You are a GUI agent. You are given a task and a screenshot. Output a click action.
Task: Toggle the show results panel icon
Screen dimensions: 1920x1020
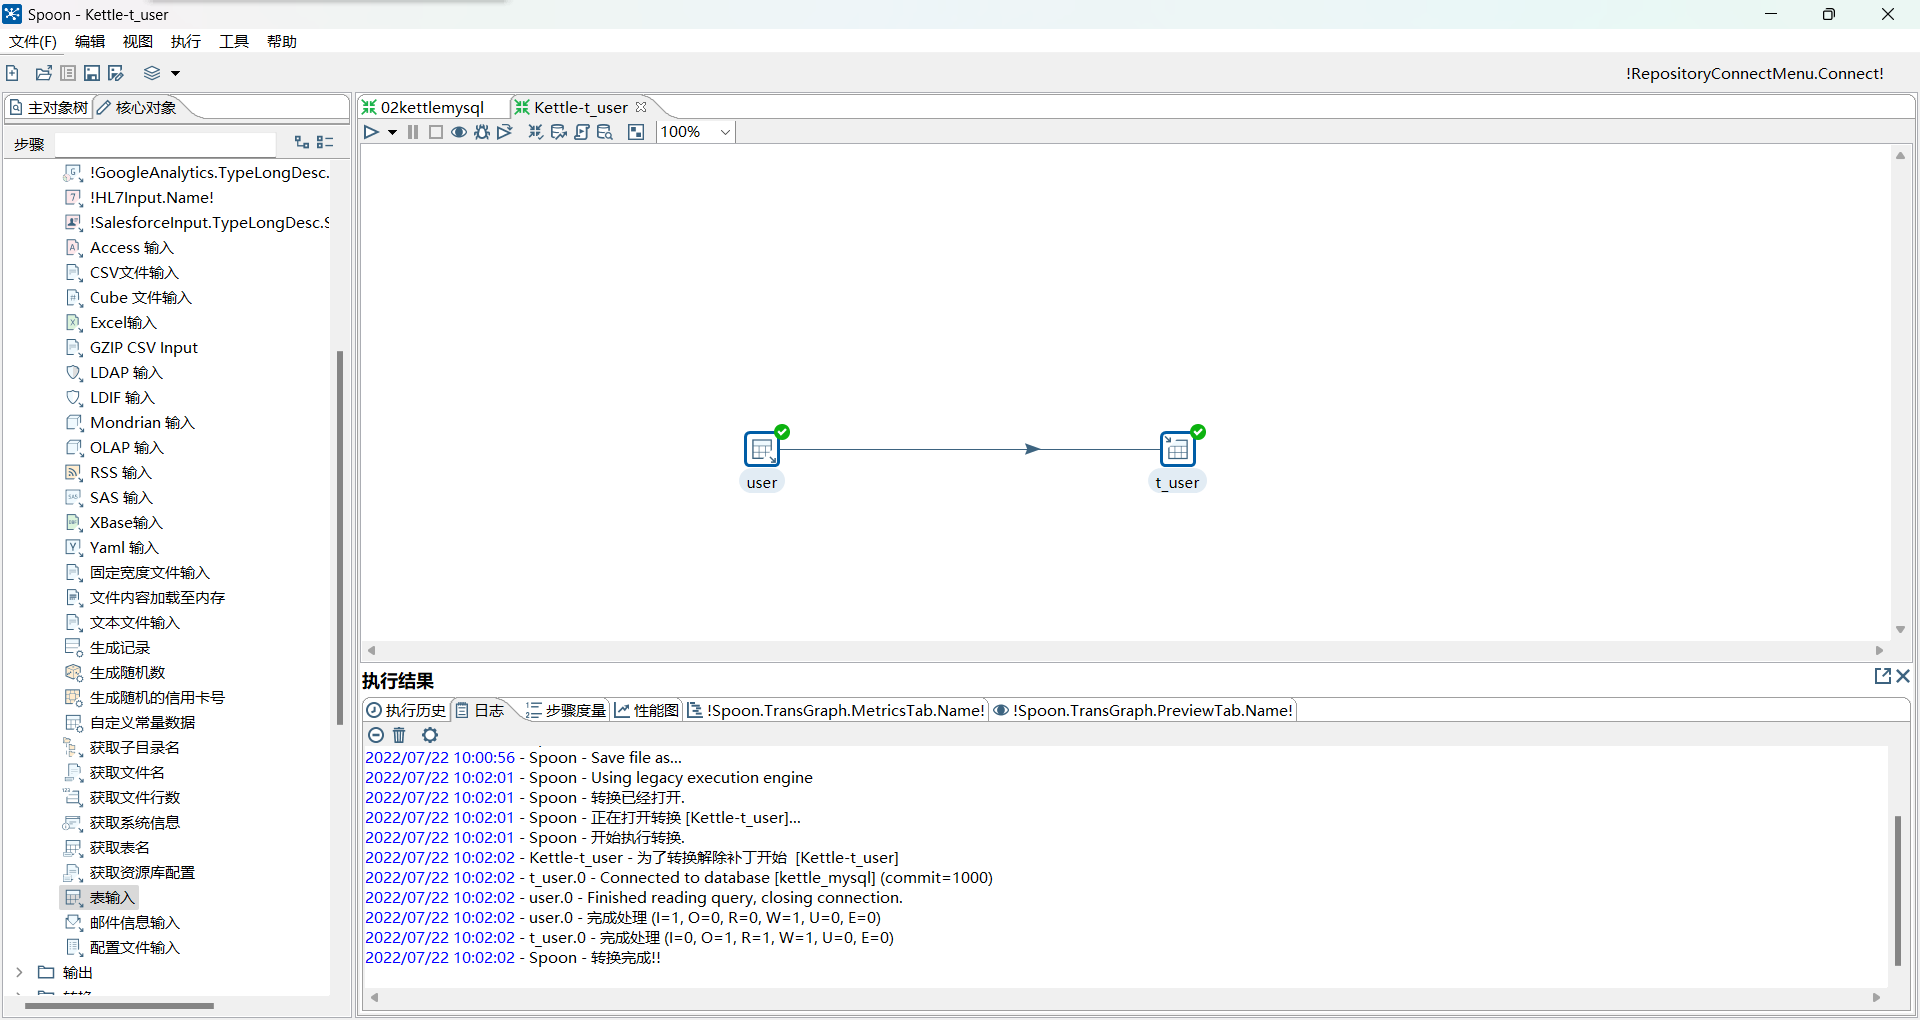(x=636, y=132)
